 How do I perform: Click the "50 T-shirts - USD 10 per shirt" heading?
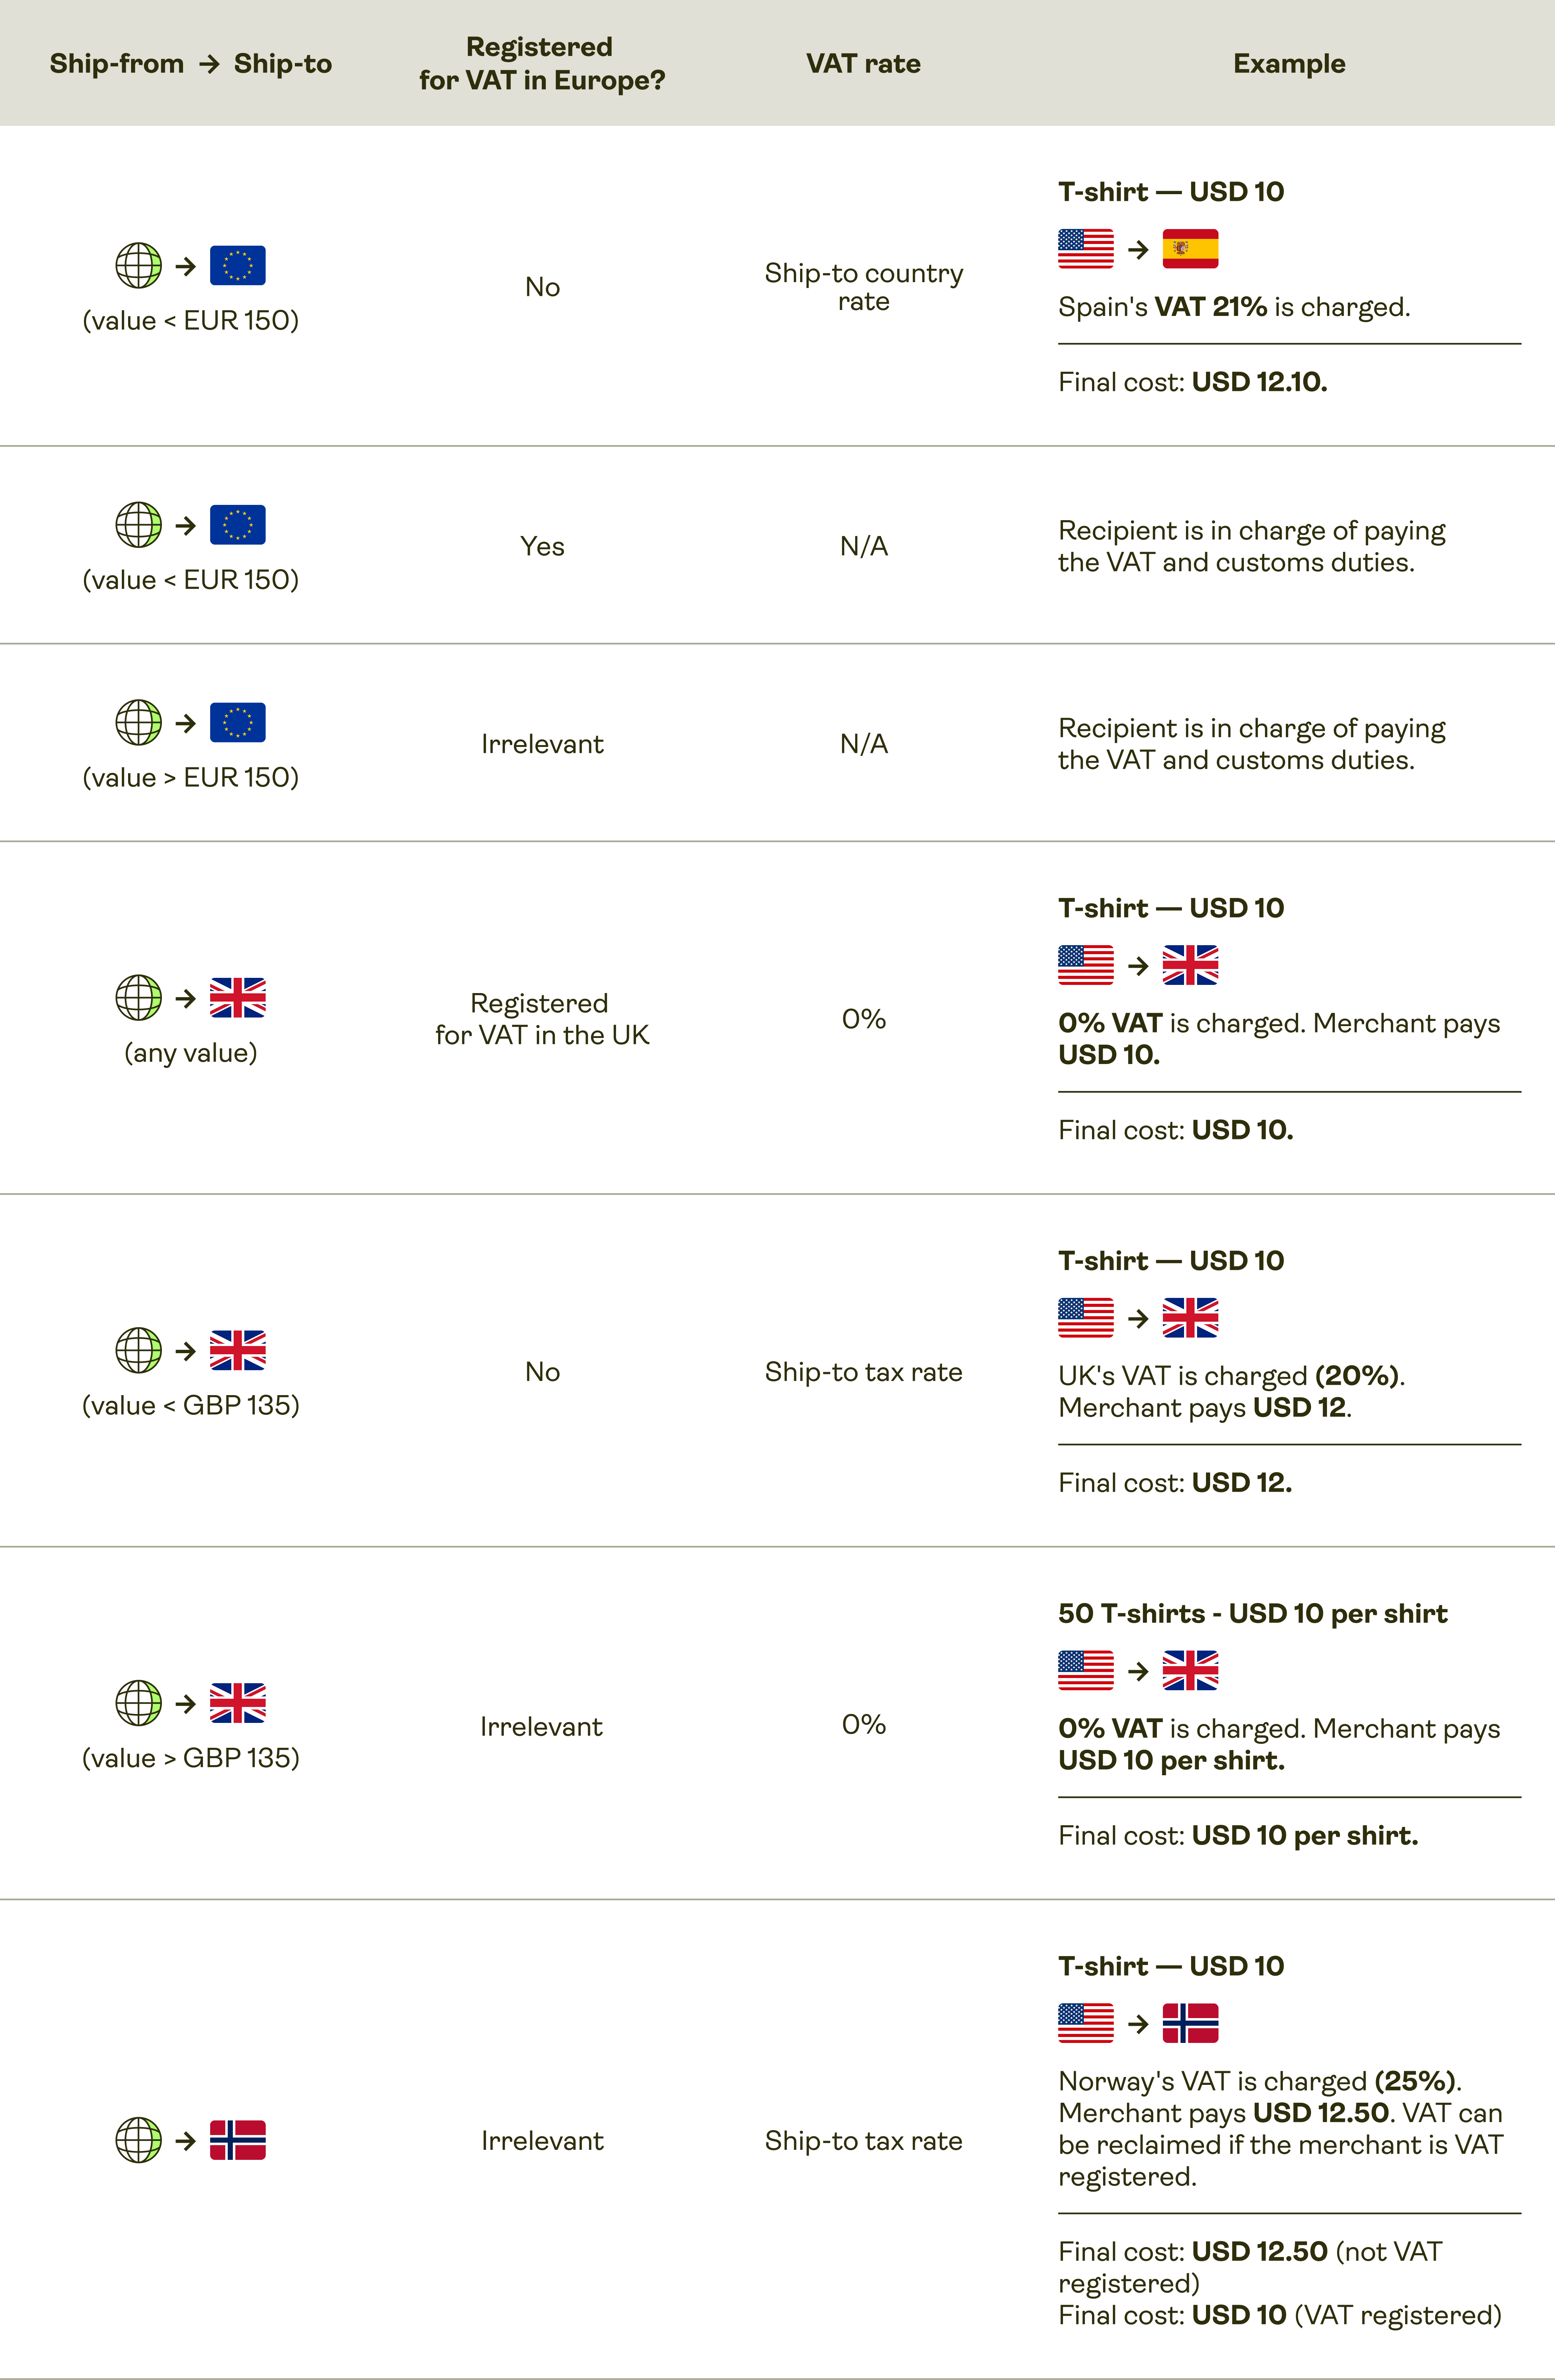click(1252, 1613)
